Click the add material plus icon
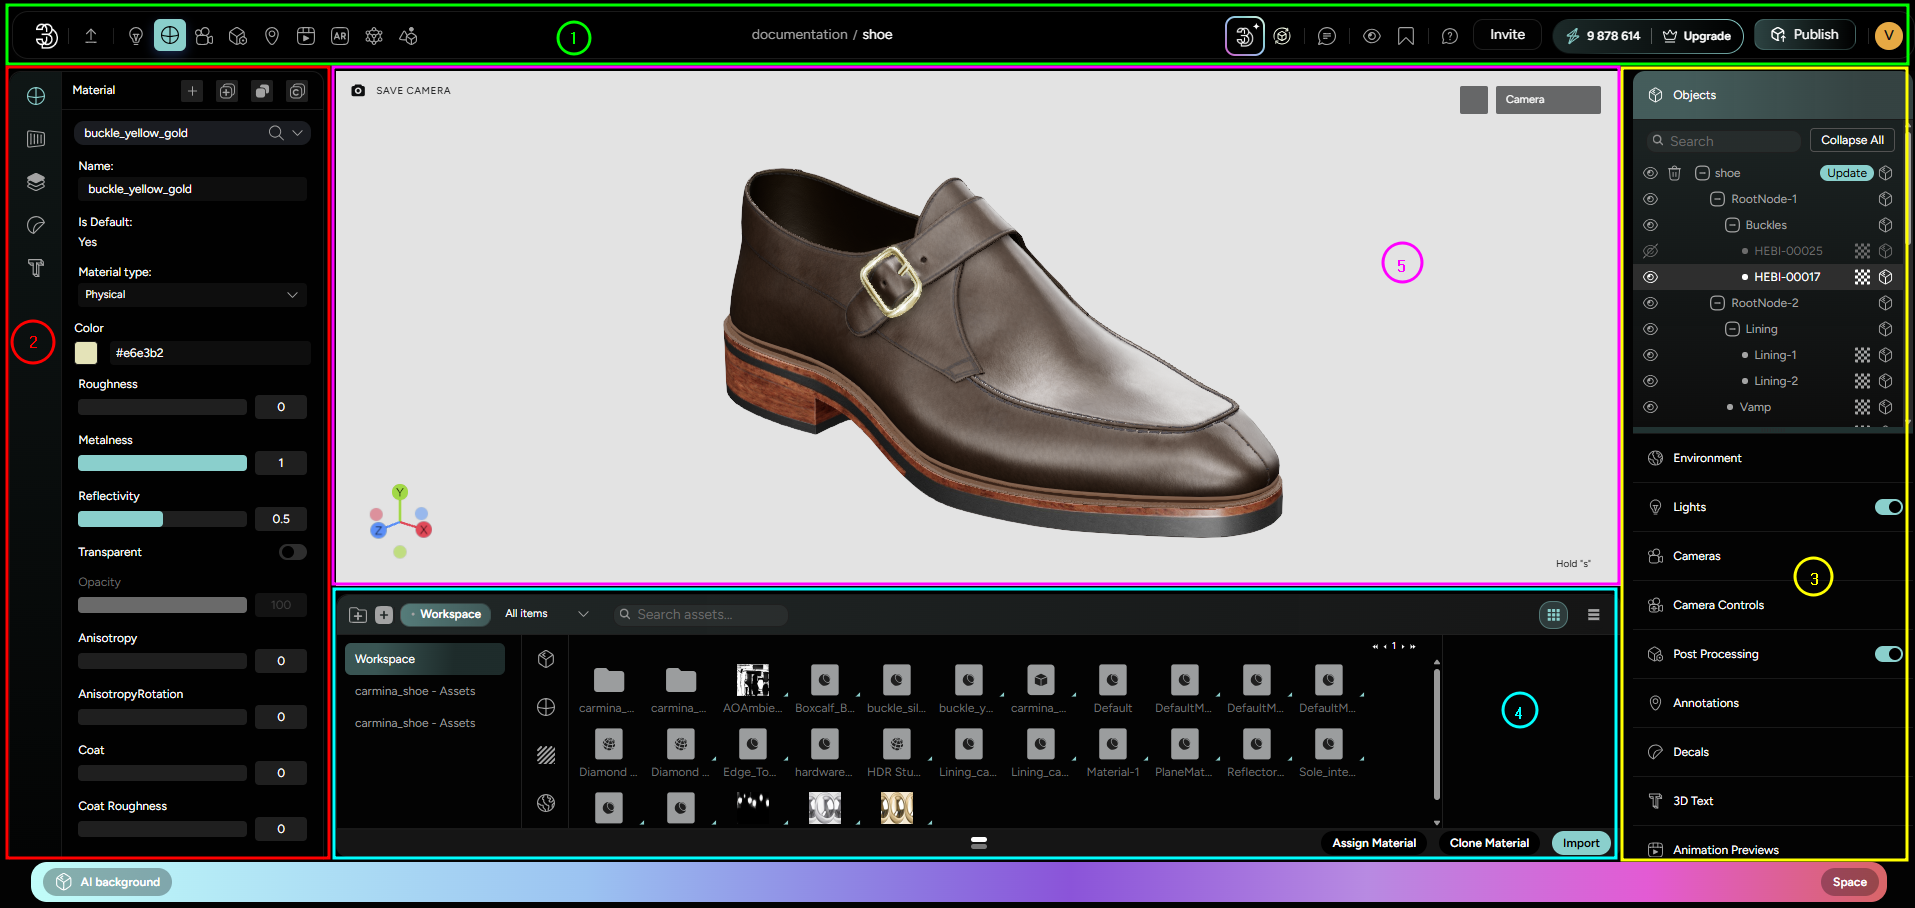This screenshot has width=1915, height=908. [x=192, y=91]
